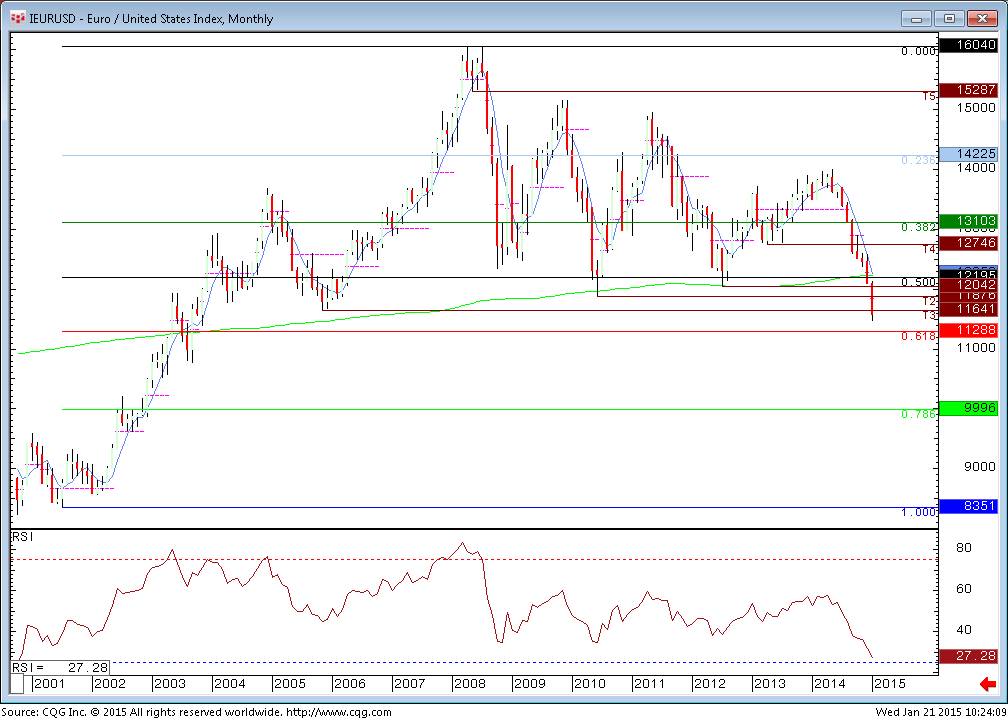Image resolution: width=1008 pixels, height=720 pixels.
Task: Maximize the IEURUSD chart window
Action: [949, 18]
